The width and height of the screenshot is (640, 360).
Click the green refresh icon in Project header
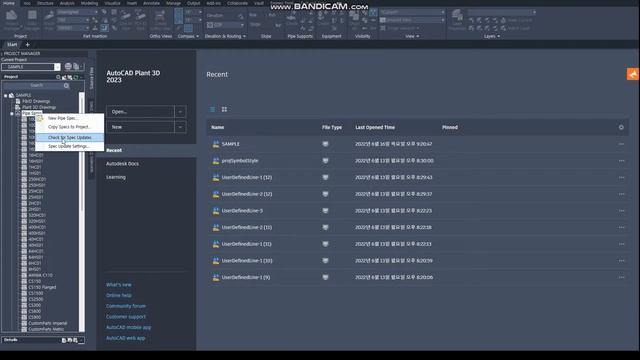pyautogui.click(x=76, y=77)
